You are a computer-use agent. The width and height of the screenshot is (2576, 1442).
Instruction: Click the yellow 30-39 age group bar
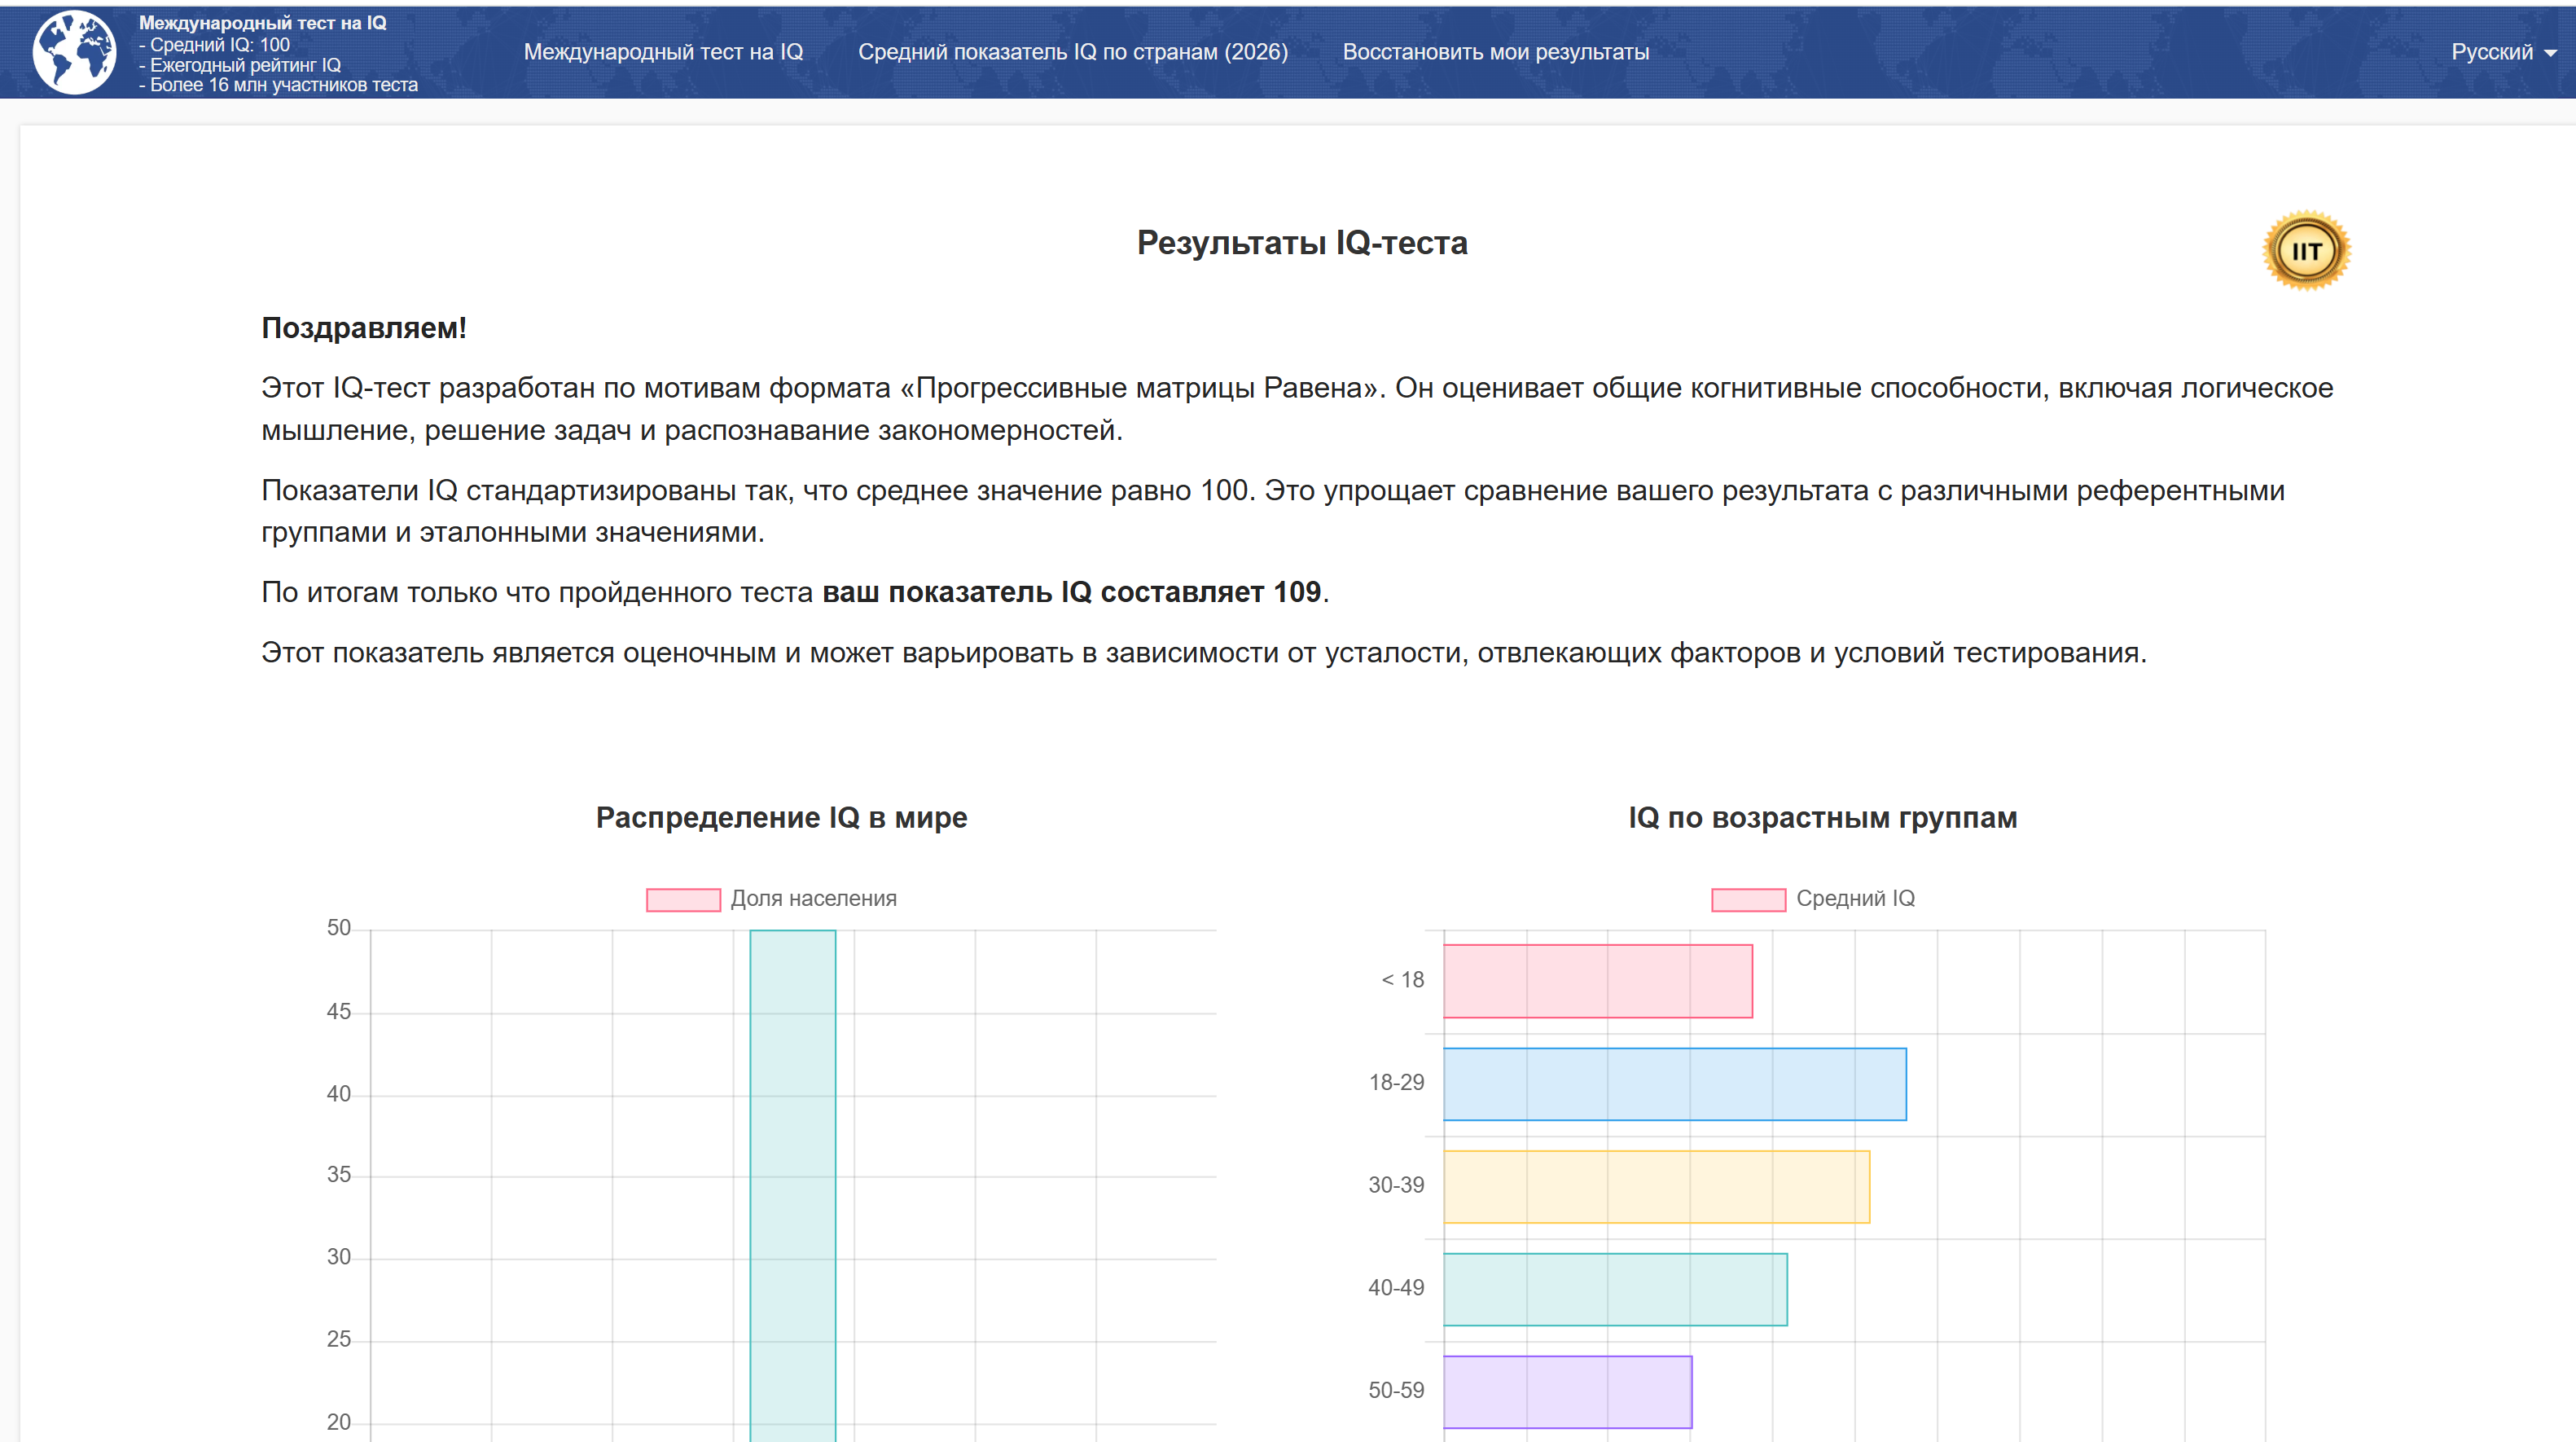coord(1656,1186)
